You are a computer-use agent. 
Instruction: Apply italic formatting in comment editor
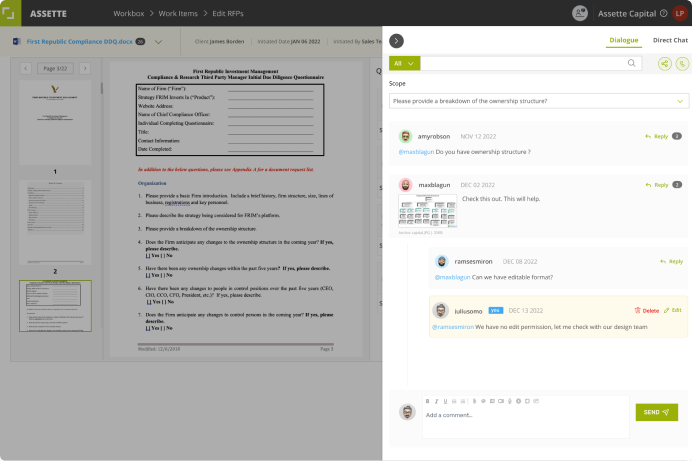tap(436, 401)
